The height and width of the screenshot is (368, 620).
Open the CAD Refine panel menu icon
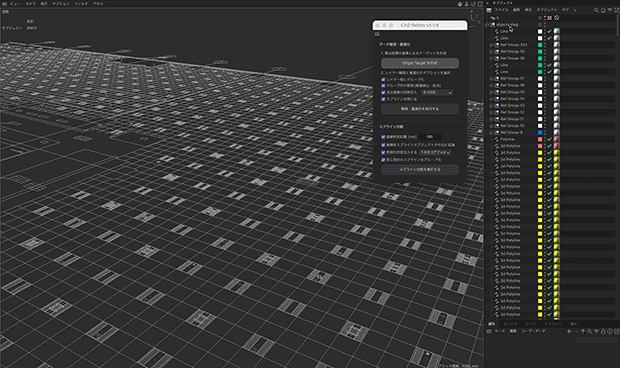click(x=377, y=34)
